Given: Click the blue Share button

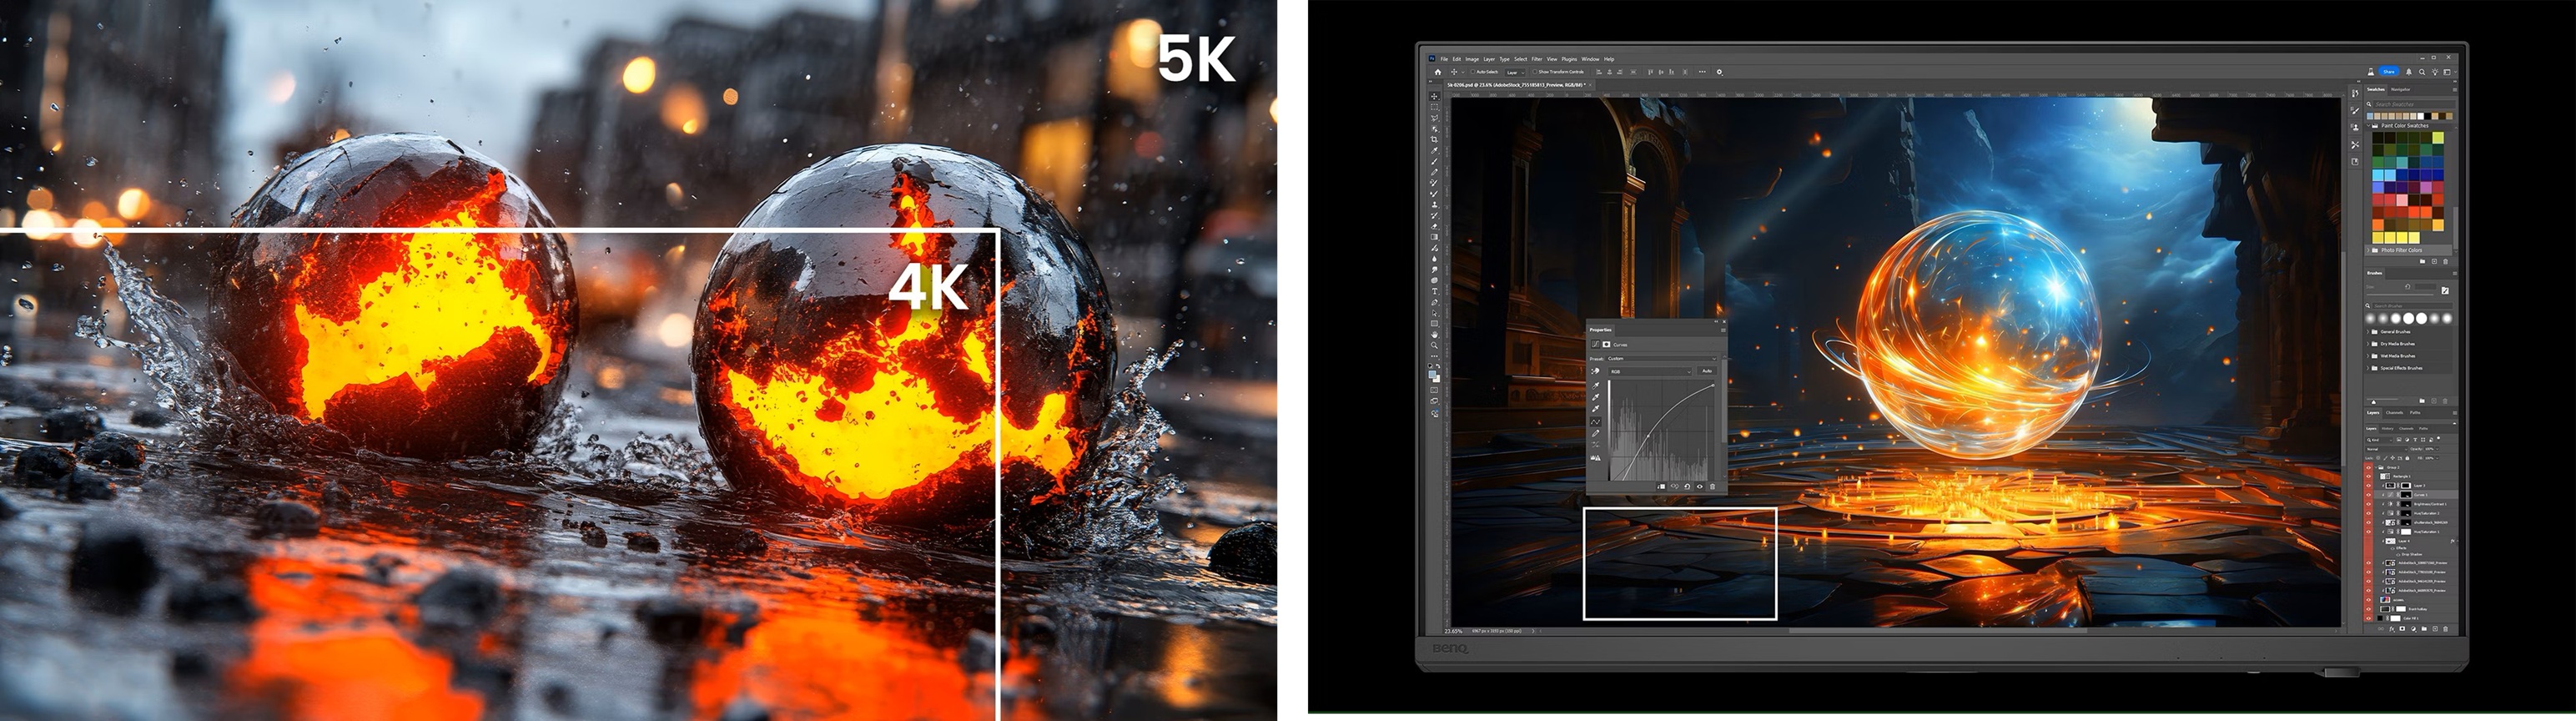Looking at the screenshot, I should 2389,72.
